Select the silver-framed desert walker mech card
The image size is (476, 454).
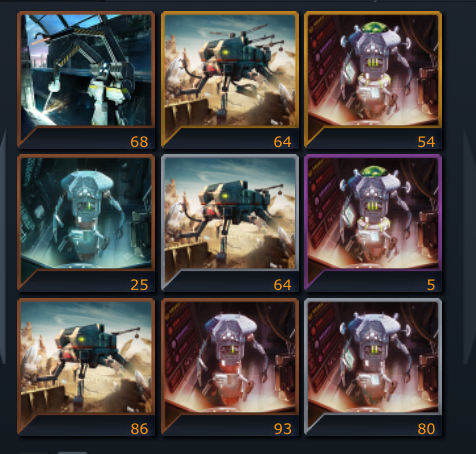click(230, 223)
